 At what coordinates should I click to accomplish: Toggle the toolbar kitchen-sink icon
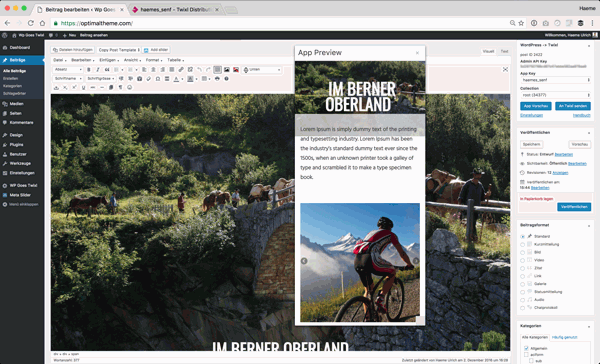pos(217,70)
